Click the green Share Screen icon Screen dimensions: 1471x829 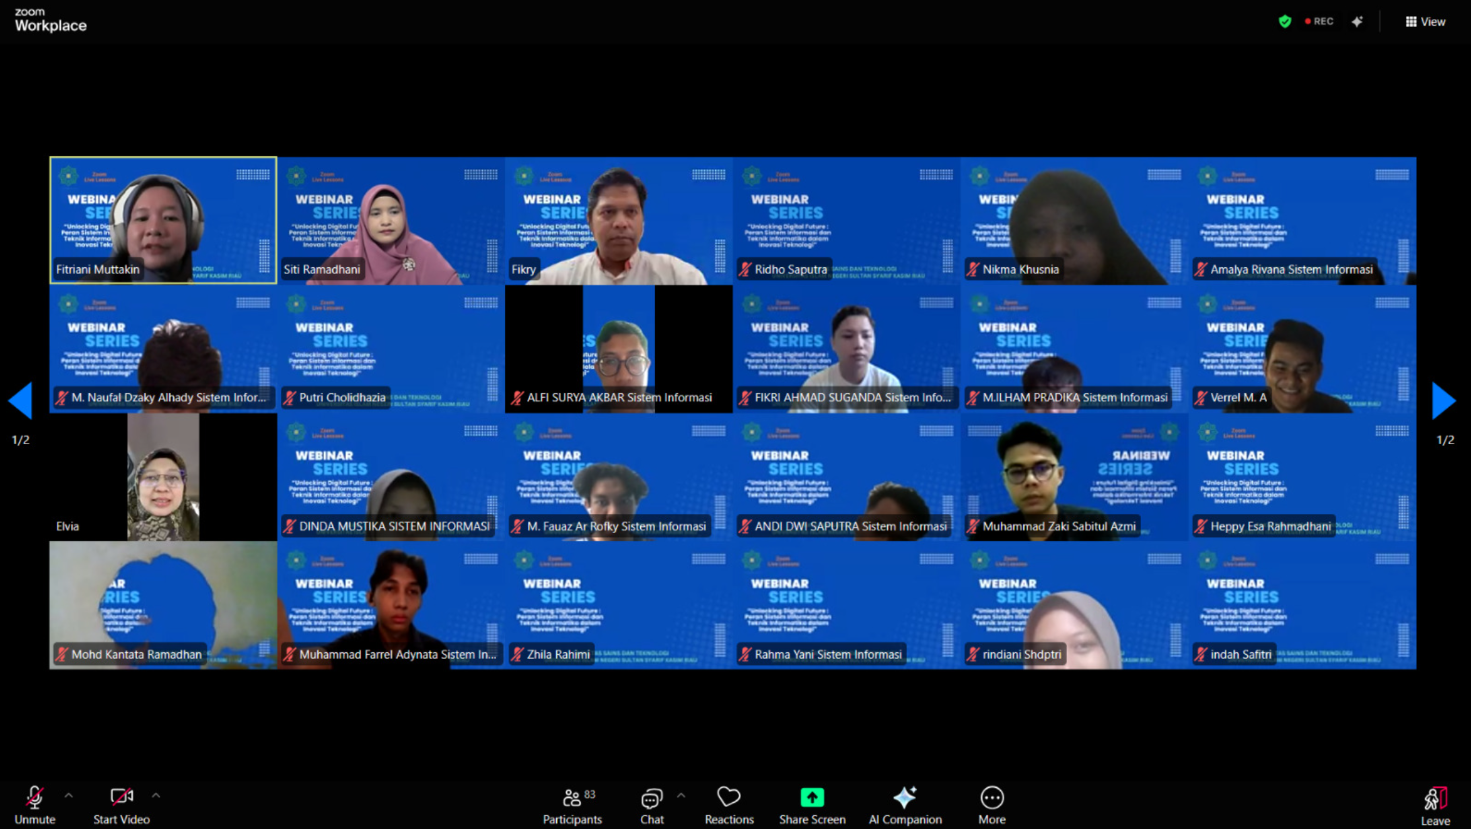pos(812,797)
